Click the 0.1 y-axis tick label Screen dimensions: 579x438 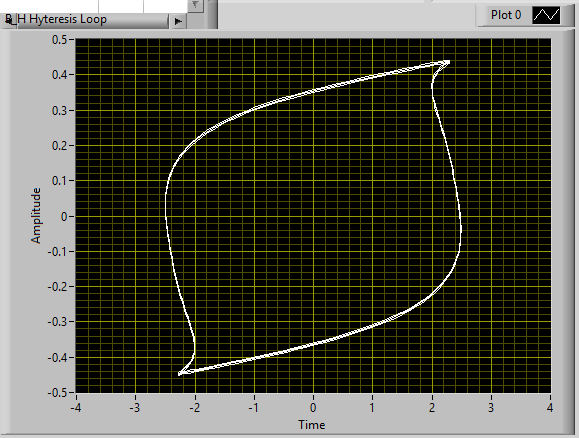[x=59, y=181]
